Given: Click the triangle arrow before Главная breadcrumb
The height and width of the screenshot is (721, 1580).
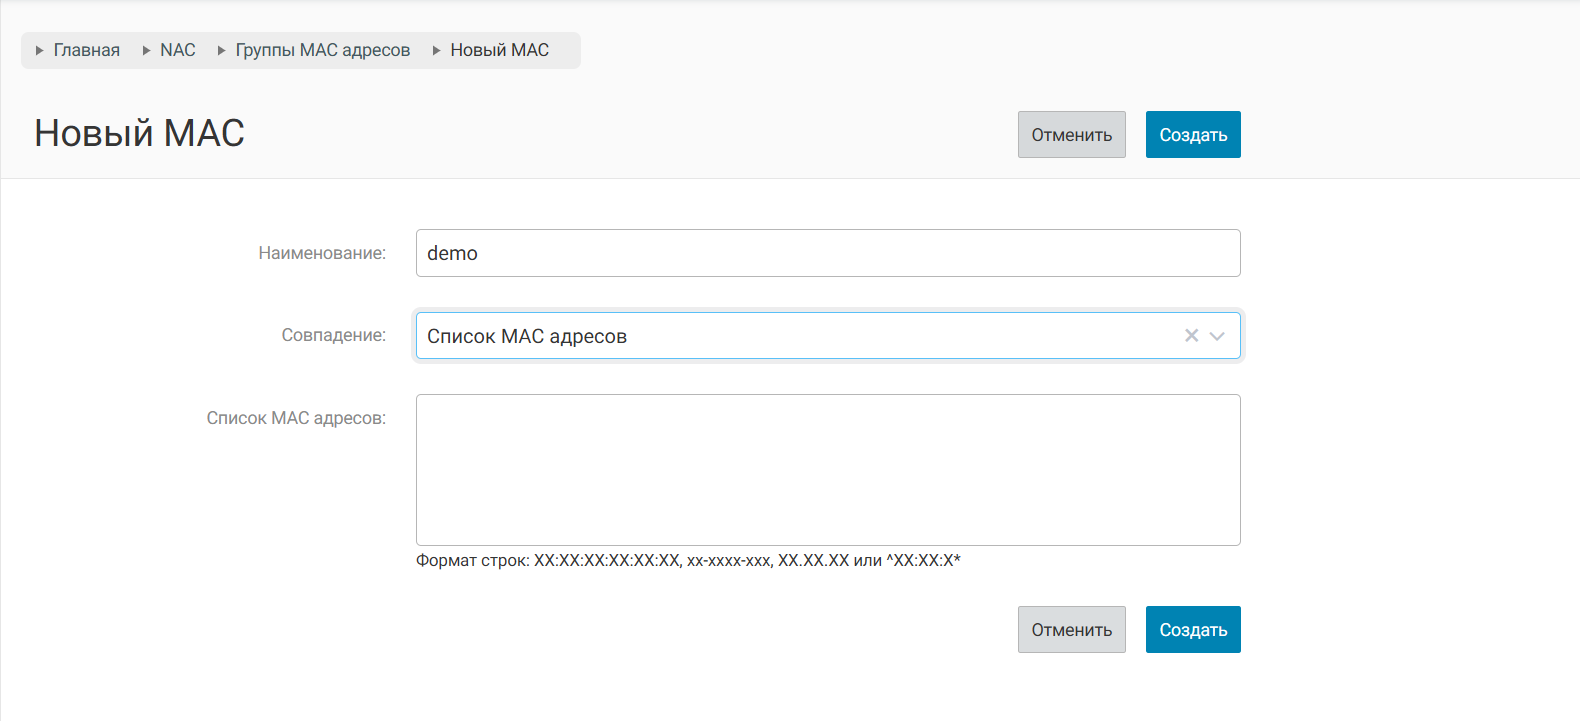Looking at the screenshot, I should [x=40, y=50].
